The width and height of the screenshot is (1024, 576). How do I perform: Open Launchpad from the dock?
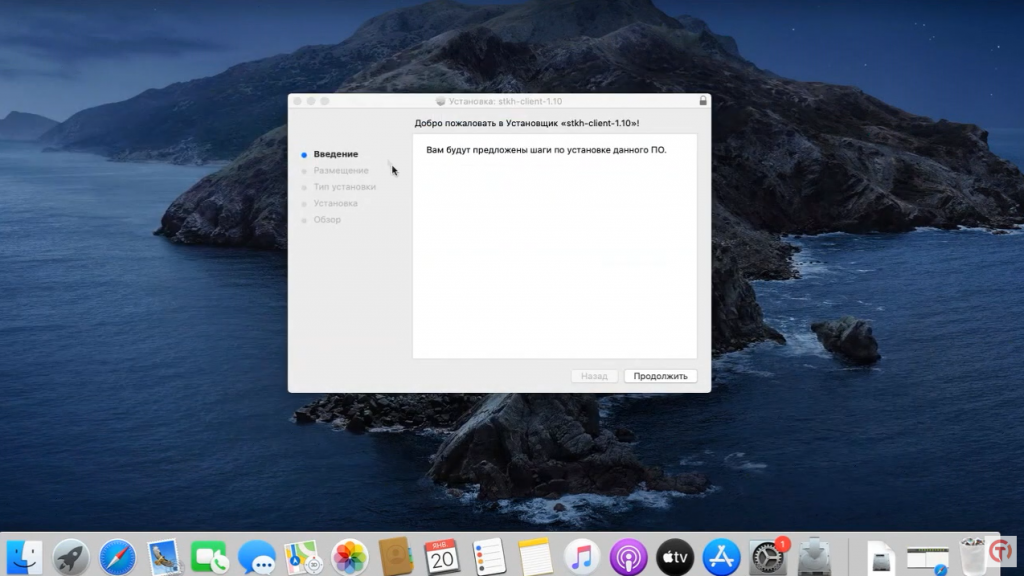[x=71, y=557]
